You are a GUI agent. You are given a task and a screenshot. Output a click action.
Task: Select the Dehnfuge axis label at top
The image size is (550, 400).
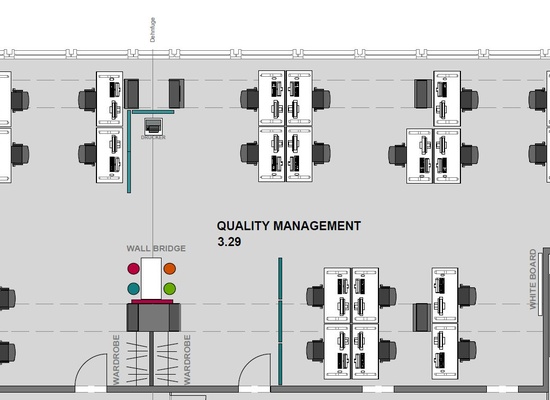click(x=153, y=30)
